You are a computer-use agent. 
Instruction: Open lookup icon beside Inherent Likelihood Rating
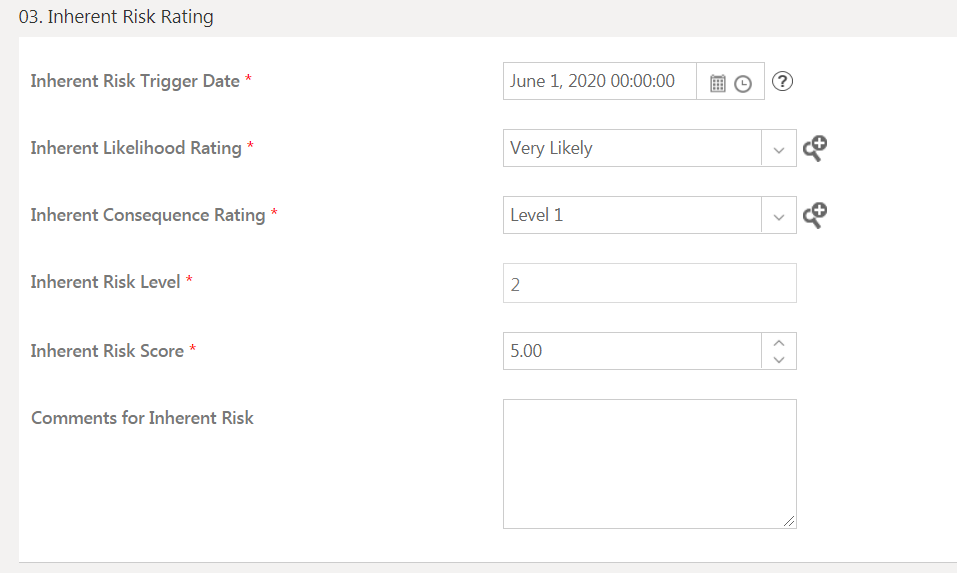click(815, 149)
